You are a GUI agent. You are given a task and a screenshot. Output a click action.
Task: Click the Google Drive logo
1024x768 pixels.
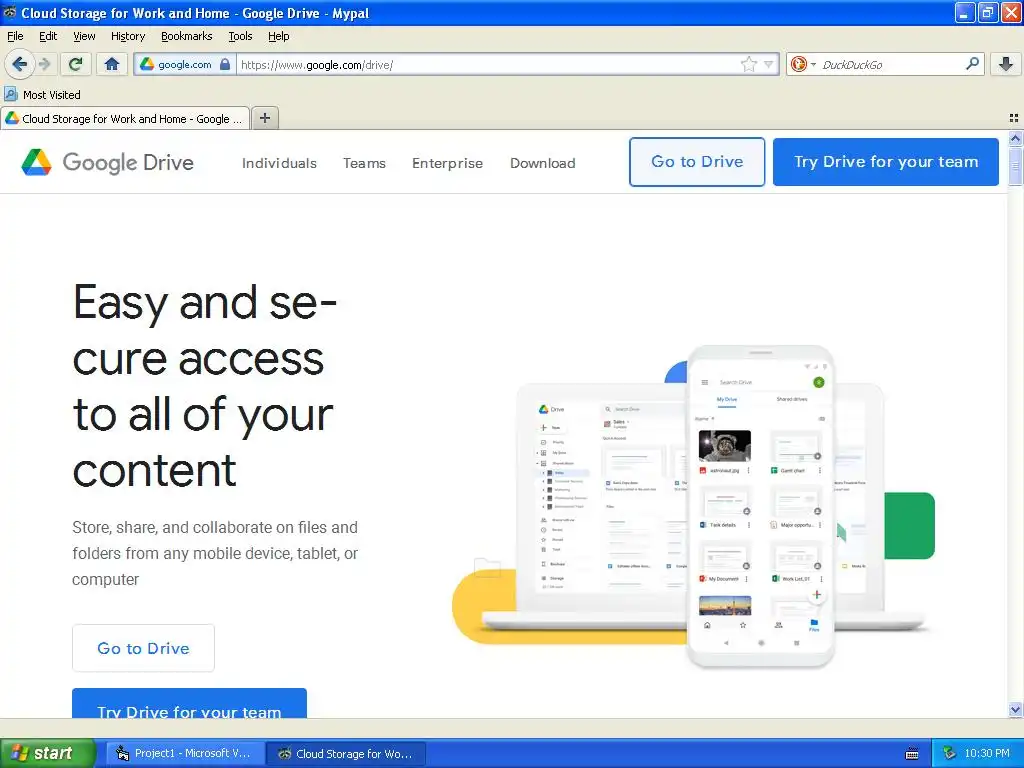[x=108, y=162]
